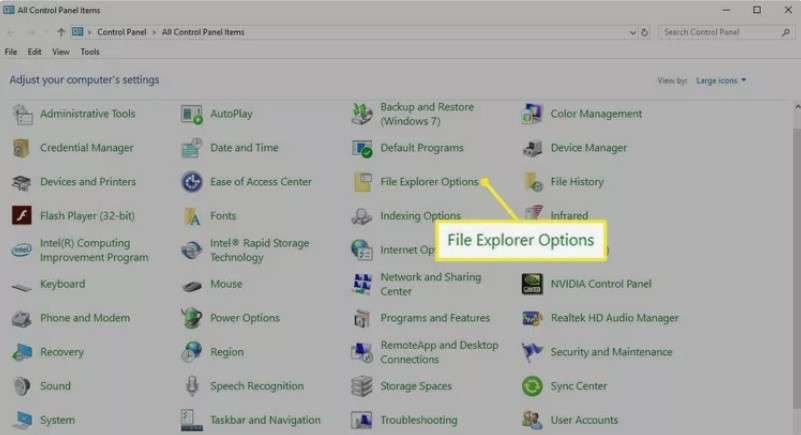The height and width of the screenshot is (435, 801).
Task: Click All Control Panel Items breadcrumb
Action: [x=203, y=32]
